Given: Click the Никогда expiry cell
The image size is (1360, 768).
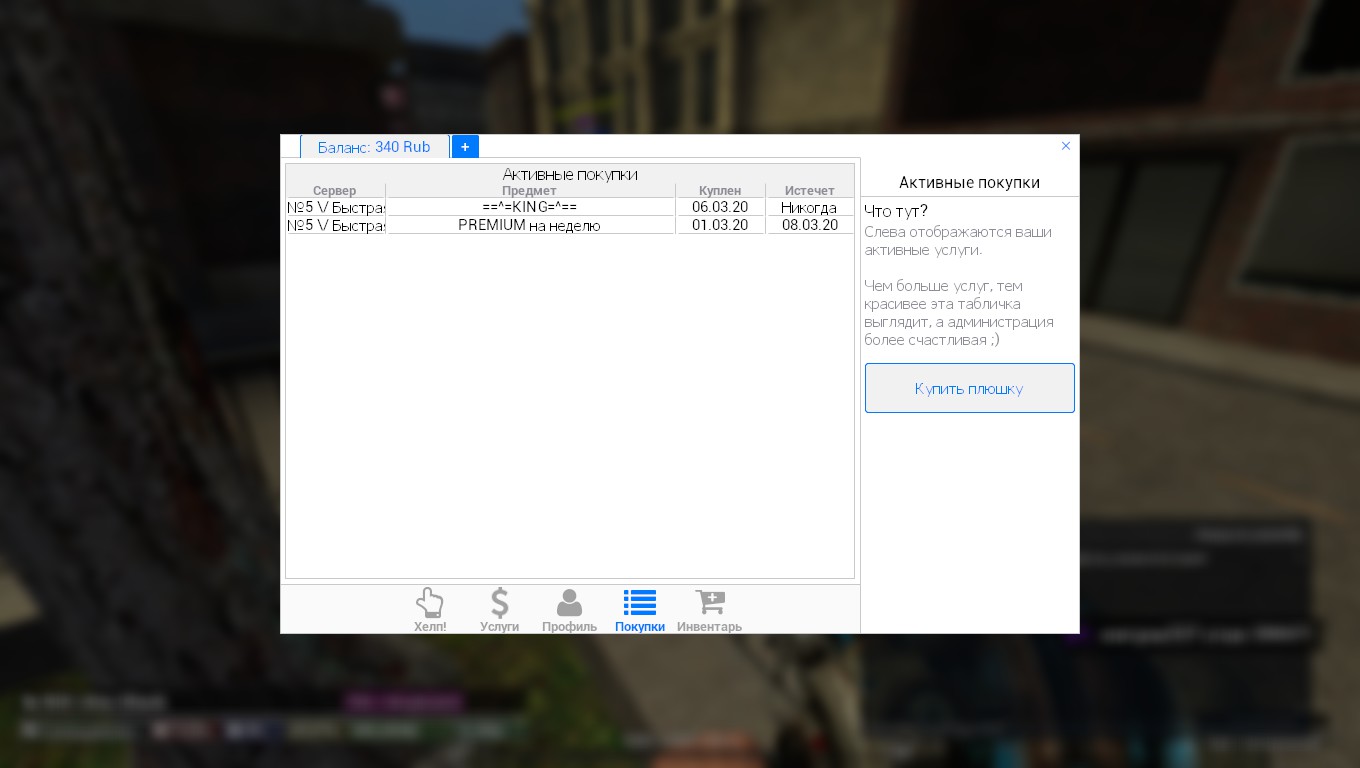Looking at the screenshot, I should (809, 207).
